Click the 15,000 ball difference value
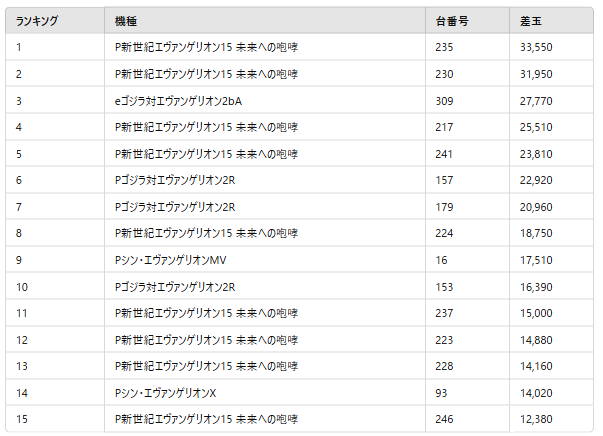This screenshot has height=436, width=603. point(536,313)
